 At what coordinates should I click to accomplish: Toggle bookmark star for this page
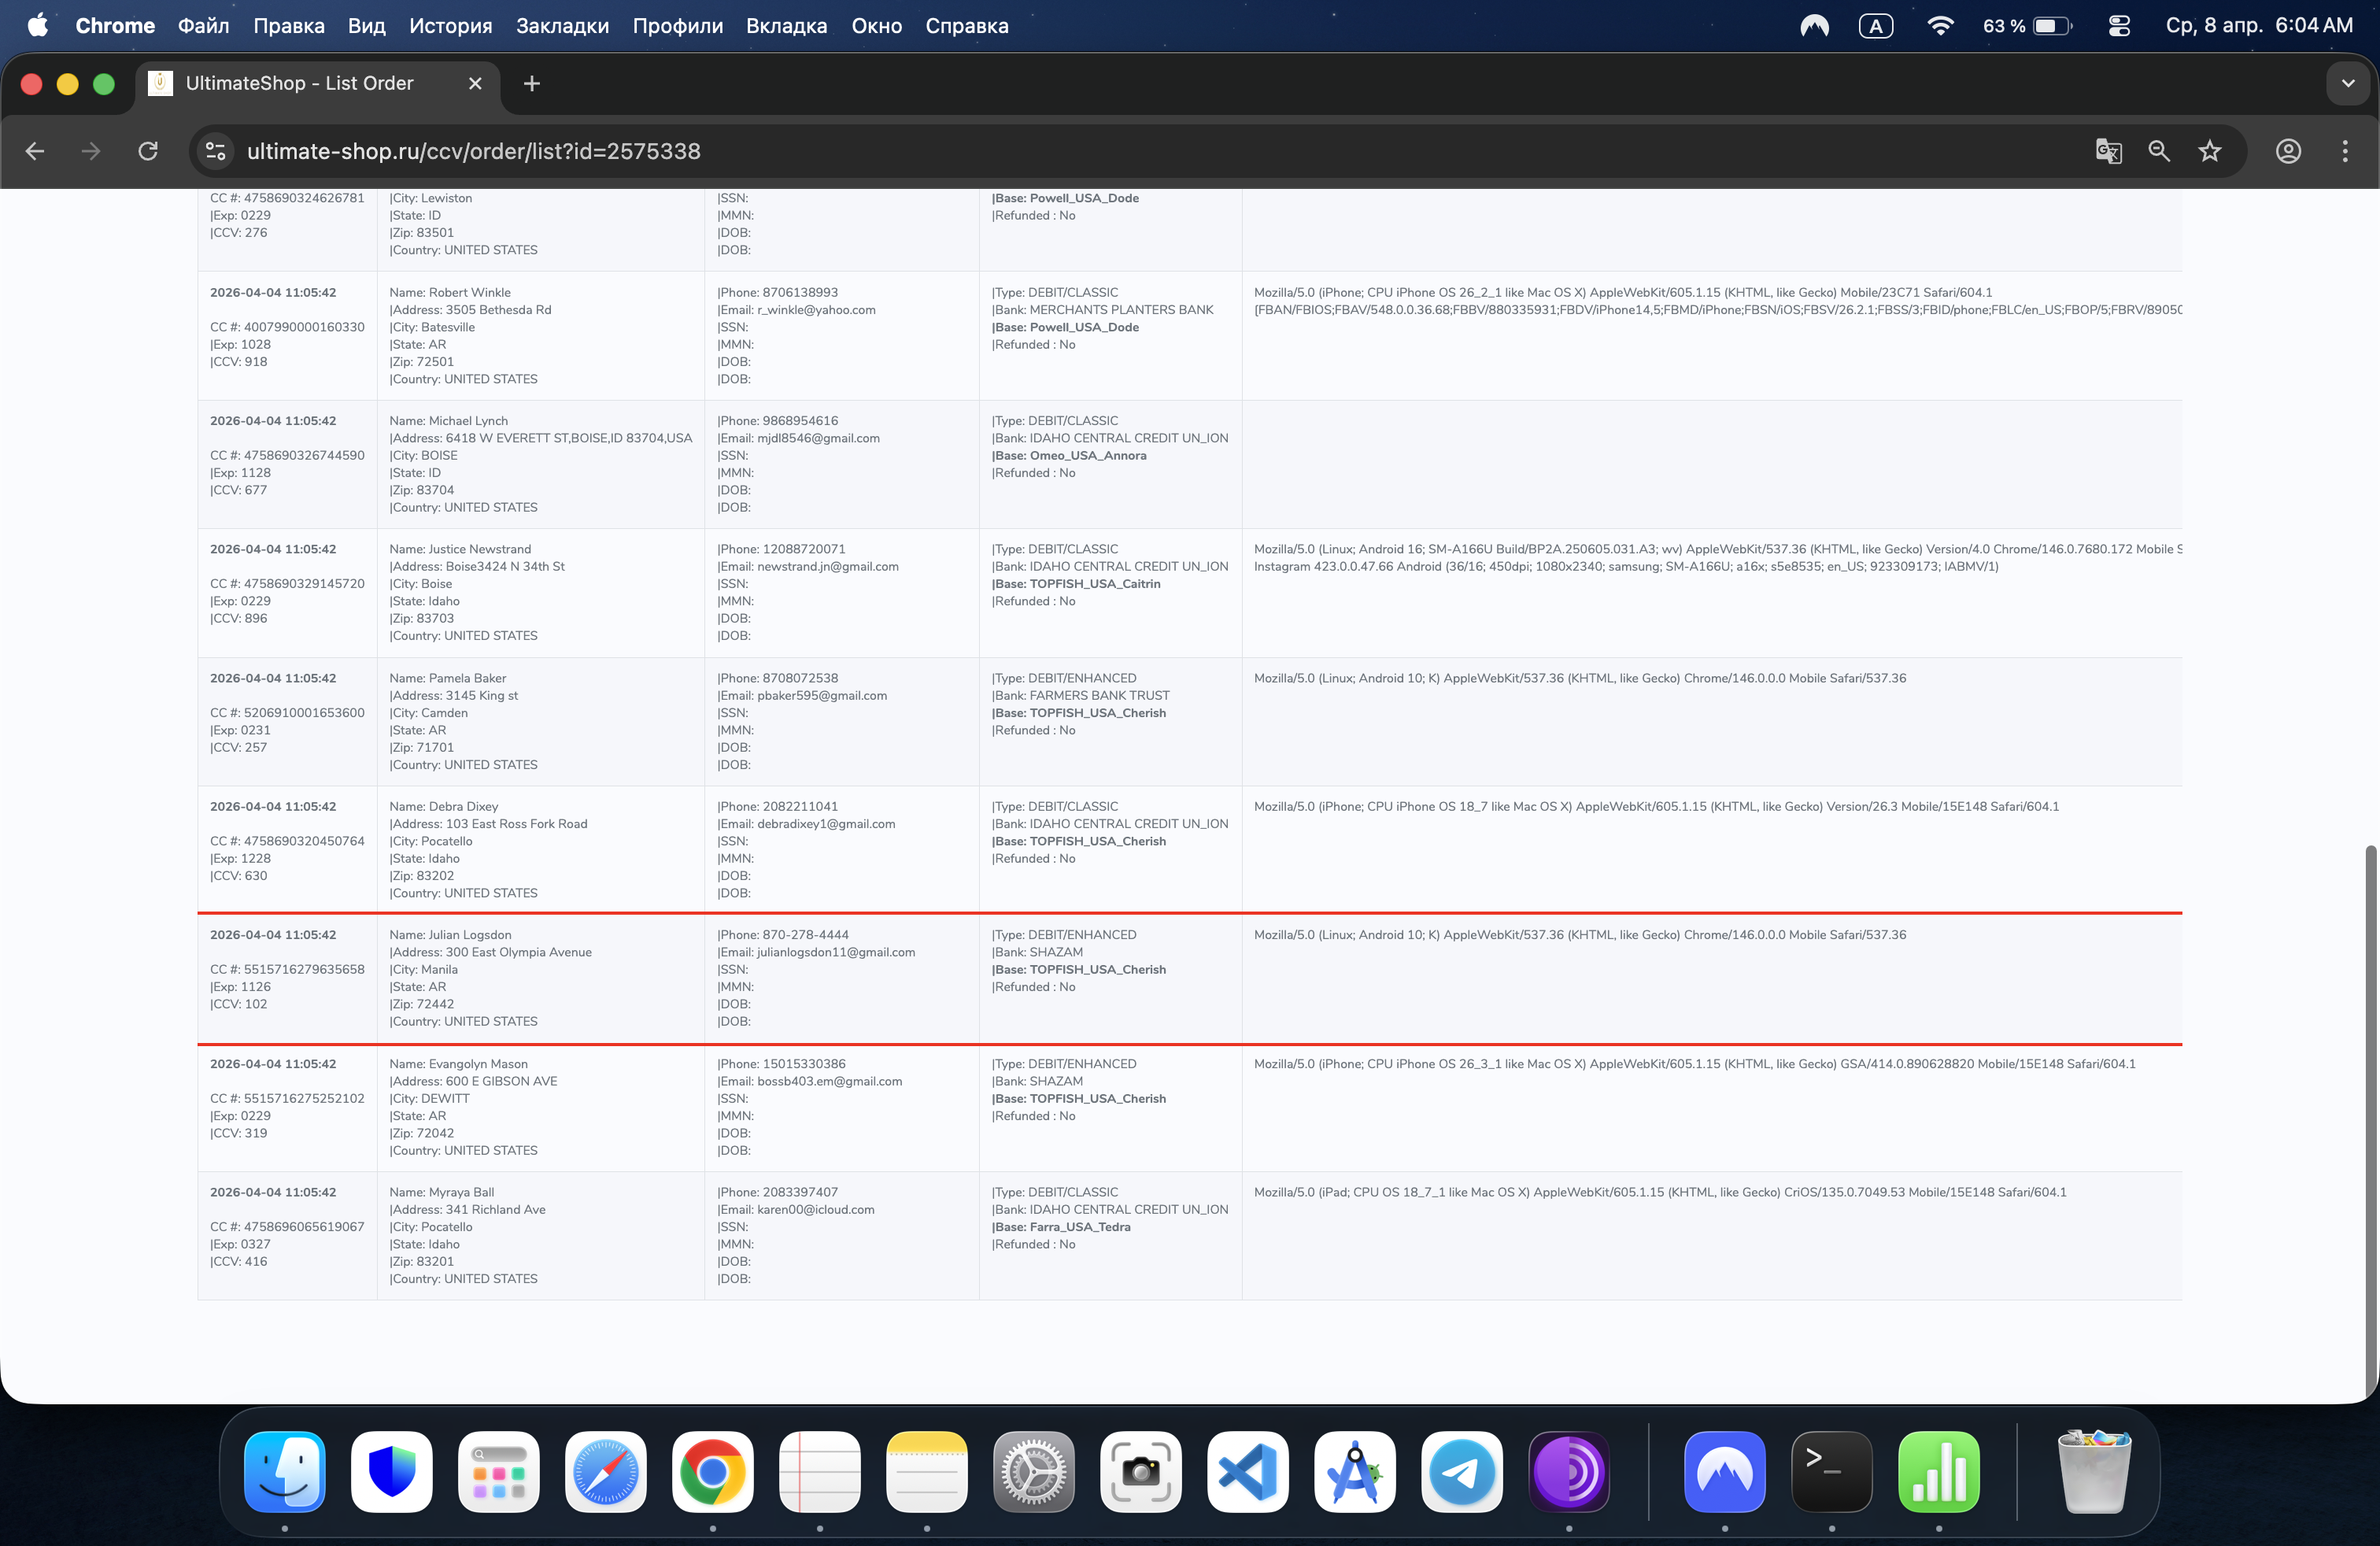pyautogui.click(x=2209, y=151)
